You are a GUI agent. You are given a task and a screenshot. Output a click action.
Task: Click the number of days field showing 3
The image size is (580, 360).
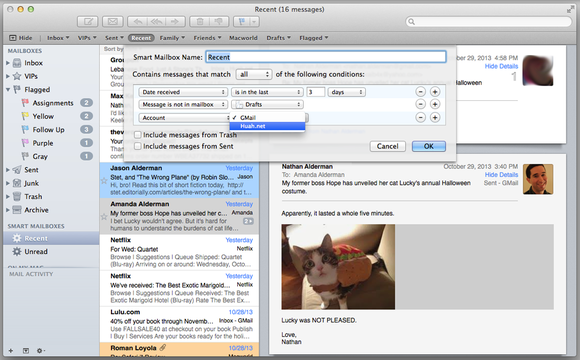pos(316,92)
